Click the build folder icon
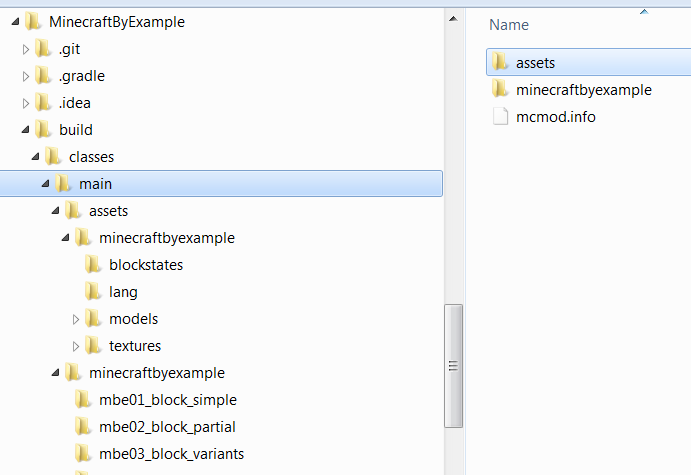Viewport: 691px width, 475px height. click(x=43, y=130)
